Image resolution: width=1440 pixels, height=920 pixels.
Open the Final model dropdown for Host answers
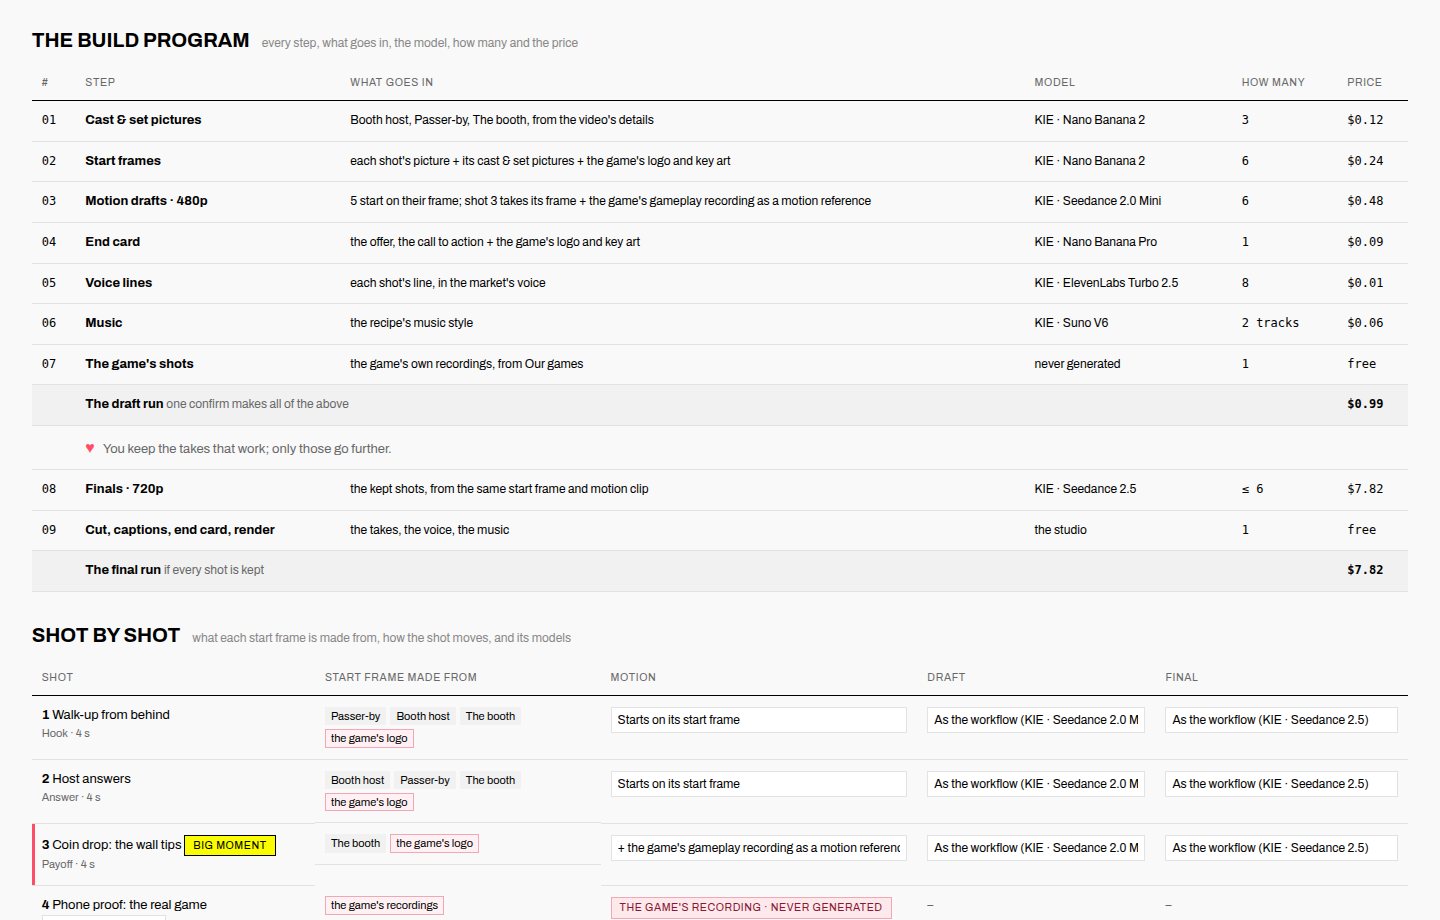coord(1281,784)
